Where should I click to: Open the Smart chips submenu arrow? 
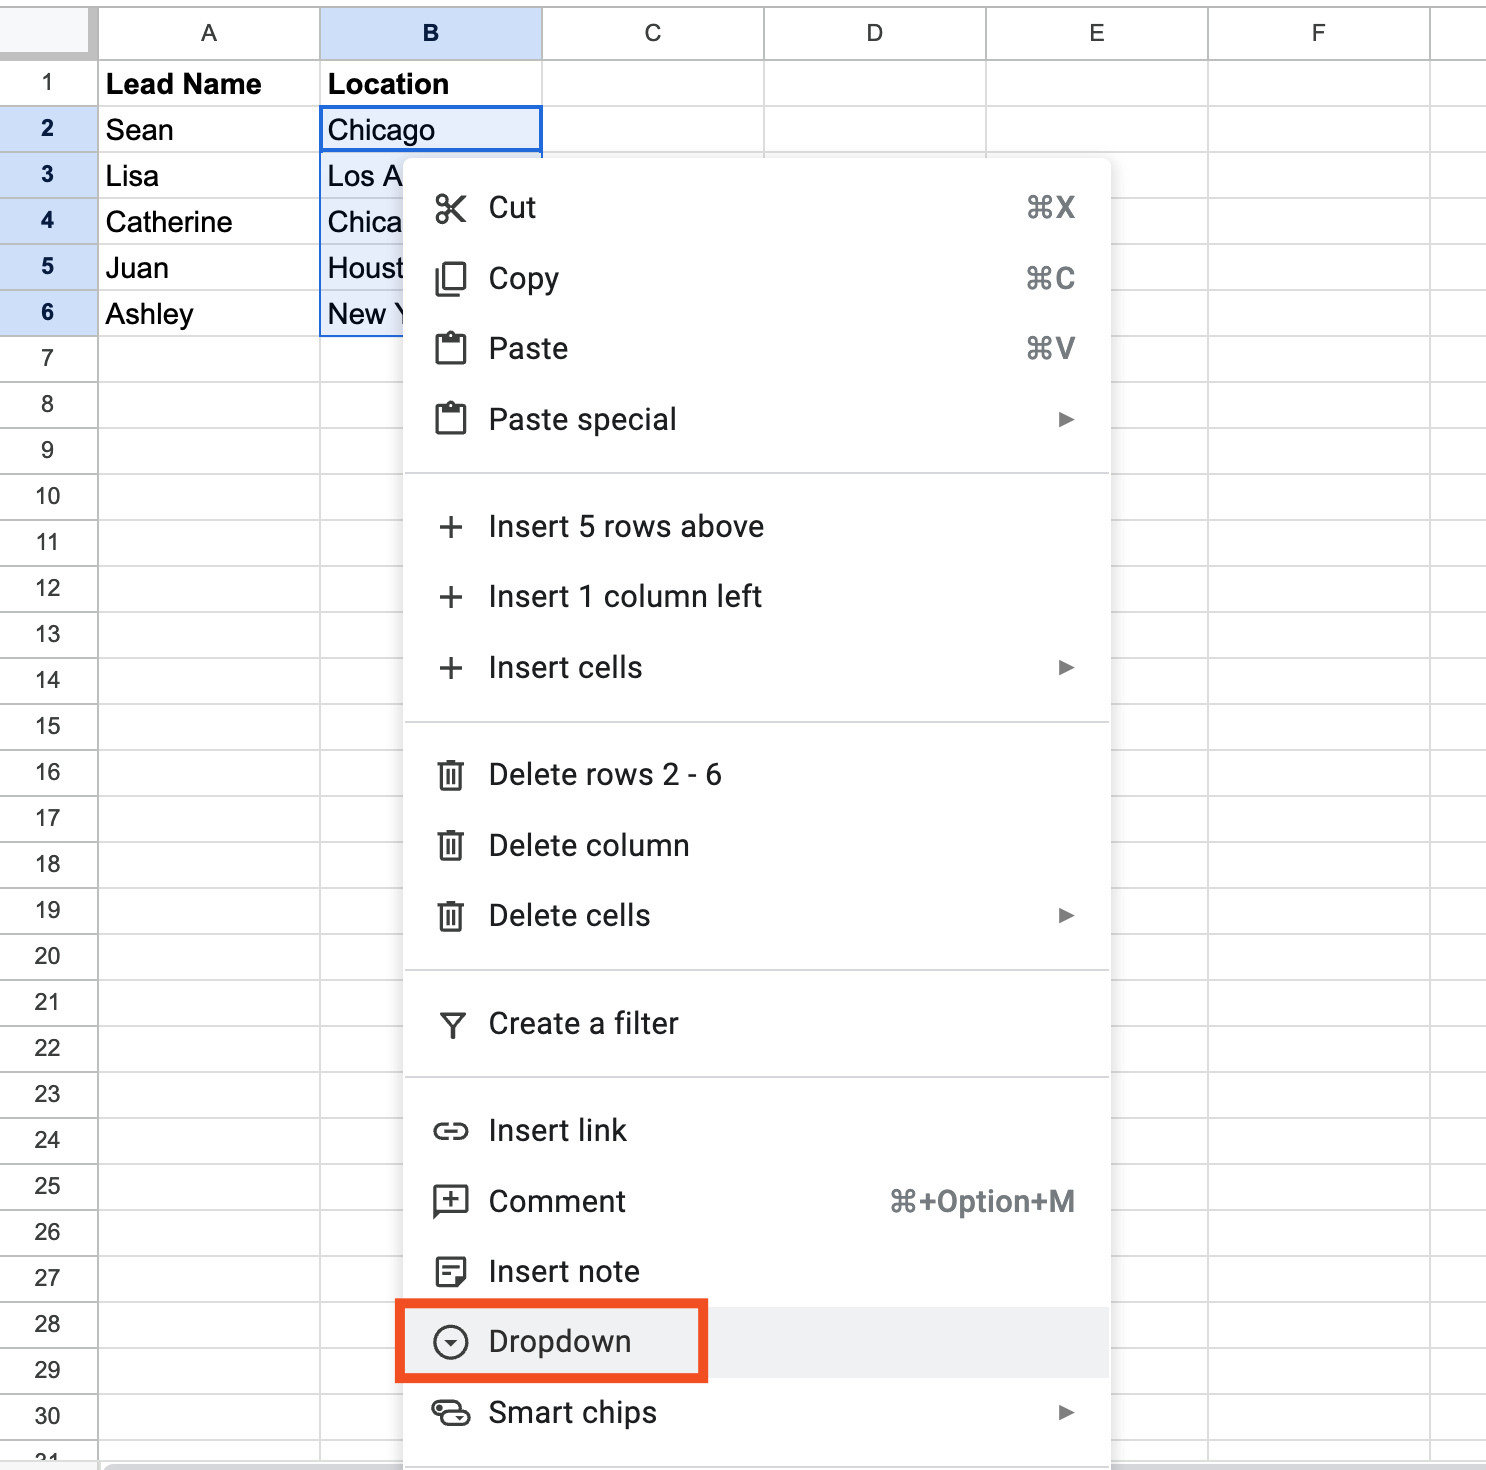[1066, 1413]
